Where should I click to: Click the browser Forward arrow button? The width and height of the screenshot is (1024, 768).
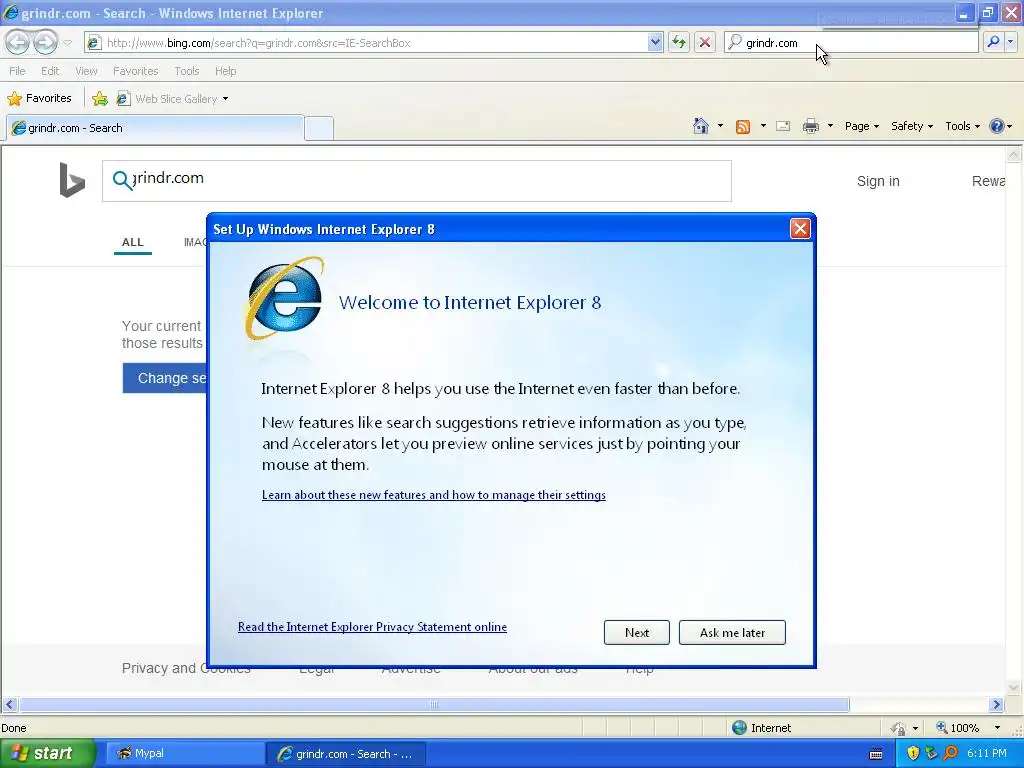45,42
